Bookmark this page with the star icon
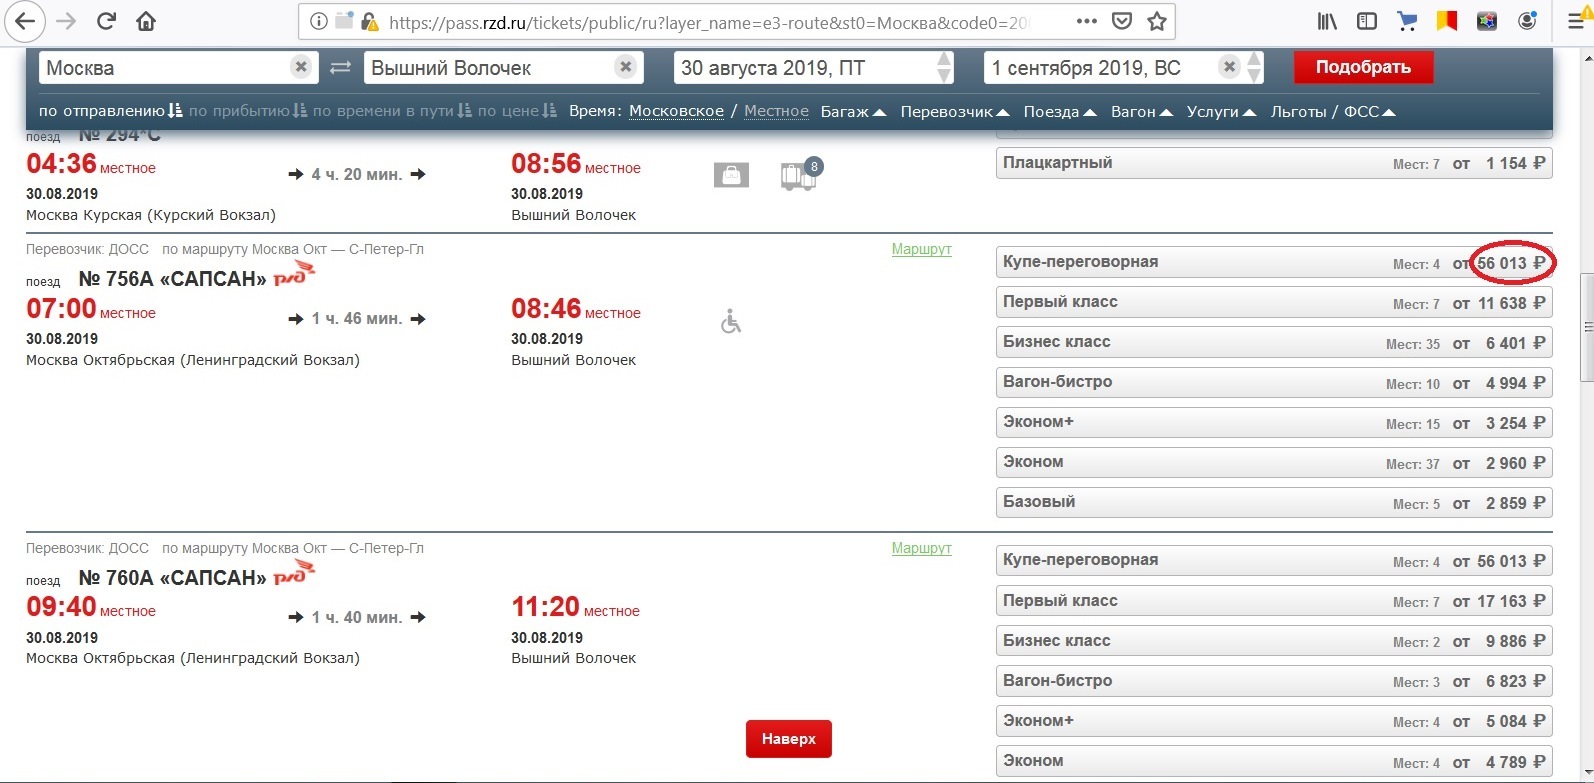 point(1157,21)
